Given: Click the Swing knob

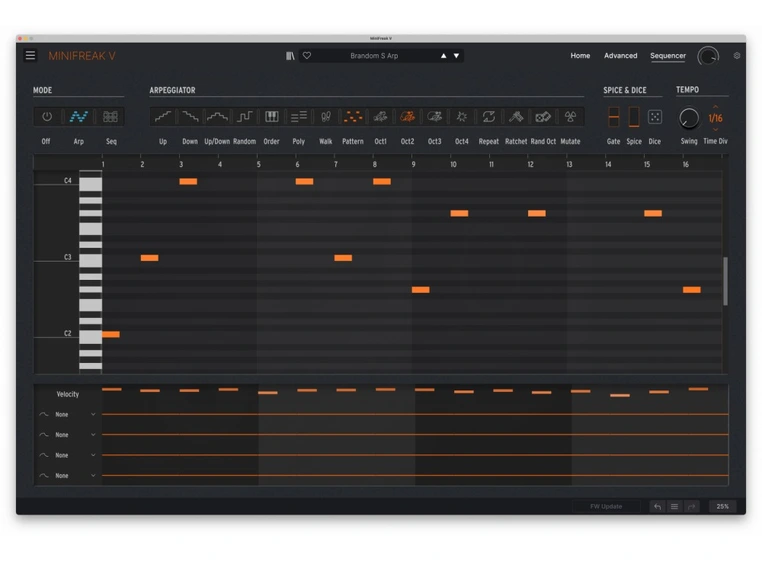Looking at the screenshot, I should point(689,118).
